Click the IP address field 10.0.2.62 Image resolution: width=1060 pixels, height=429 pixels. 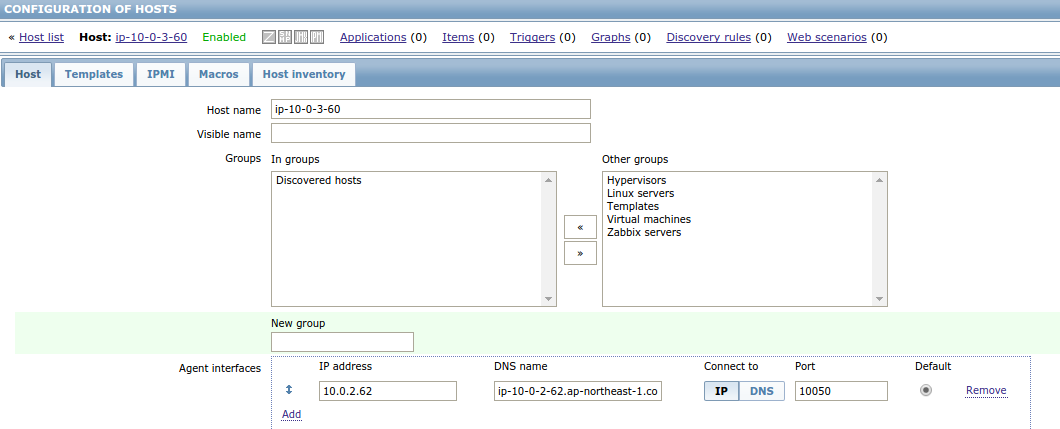pos(388,391)
